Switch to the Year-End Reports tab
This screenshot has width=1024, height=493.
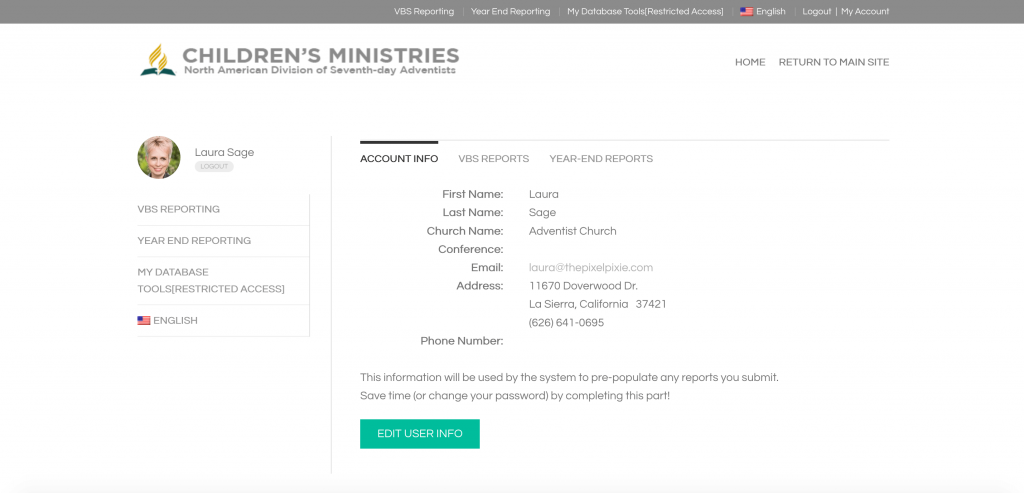click(x=600, y=159)
